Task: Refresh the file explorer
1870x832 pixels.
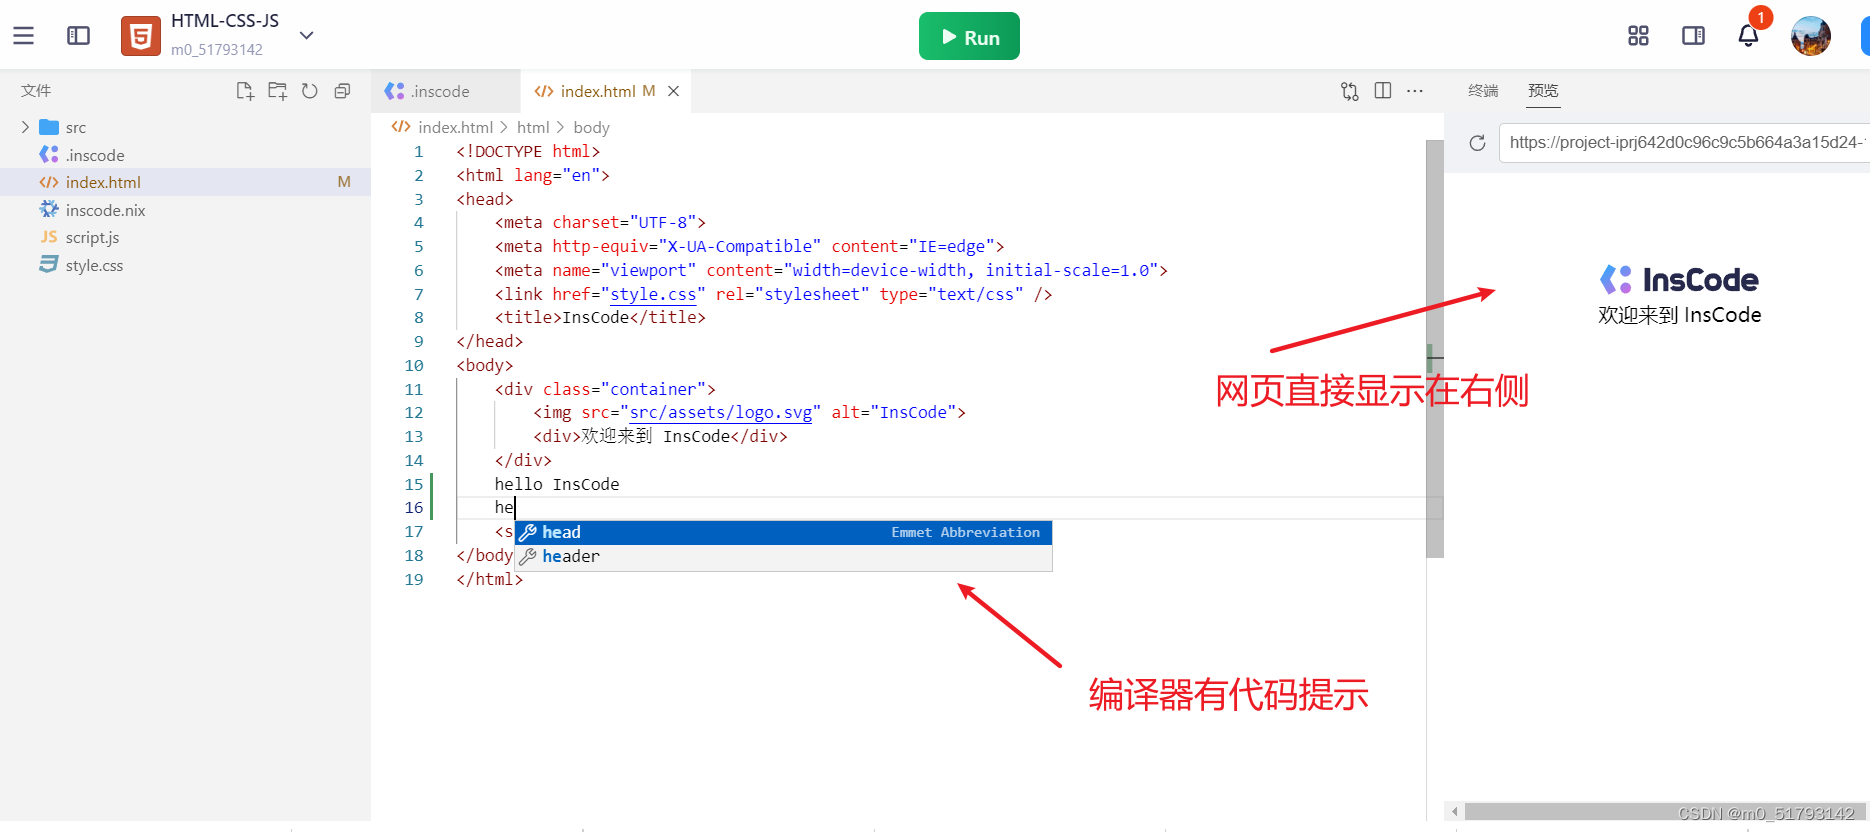Action: [x=310, y=91]
